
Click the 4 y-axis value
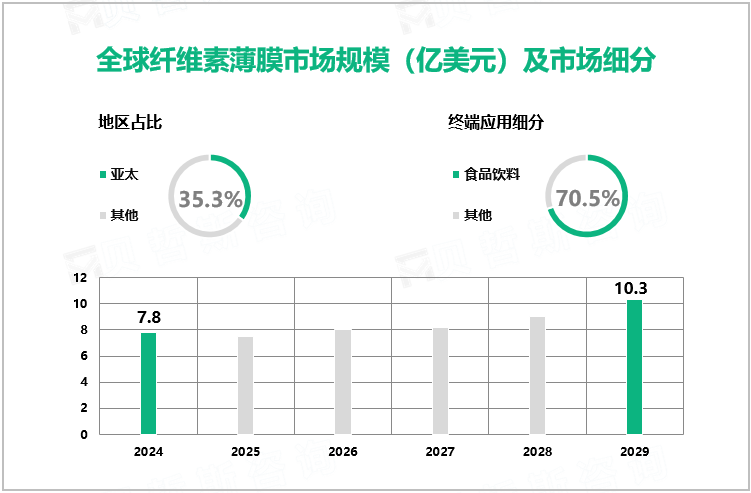[84, 382]
